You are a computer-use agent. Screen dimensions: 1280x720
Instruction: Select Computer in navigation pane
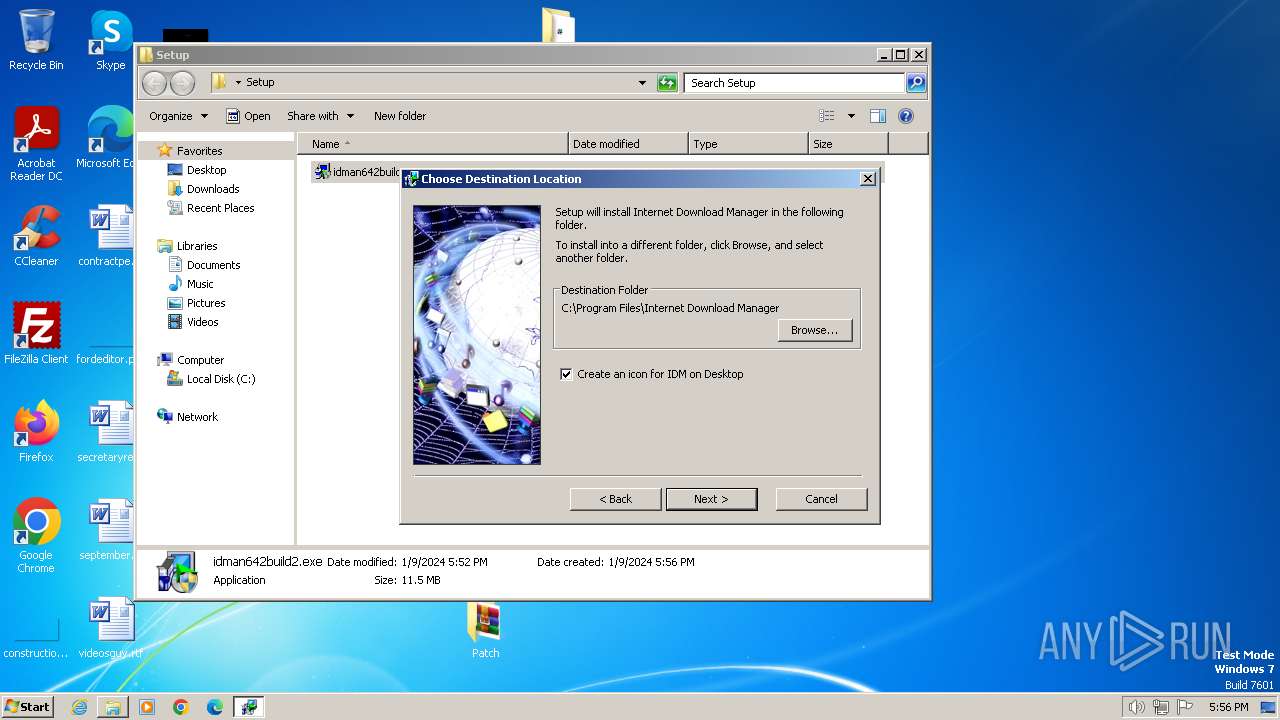[x=200, y=360]
